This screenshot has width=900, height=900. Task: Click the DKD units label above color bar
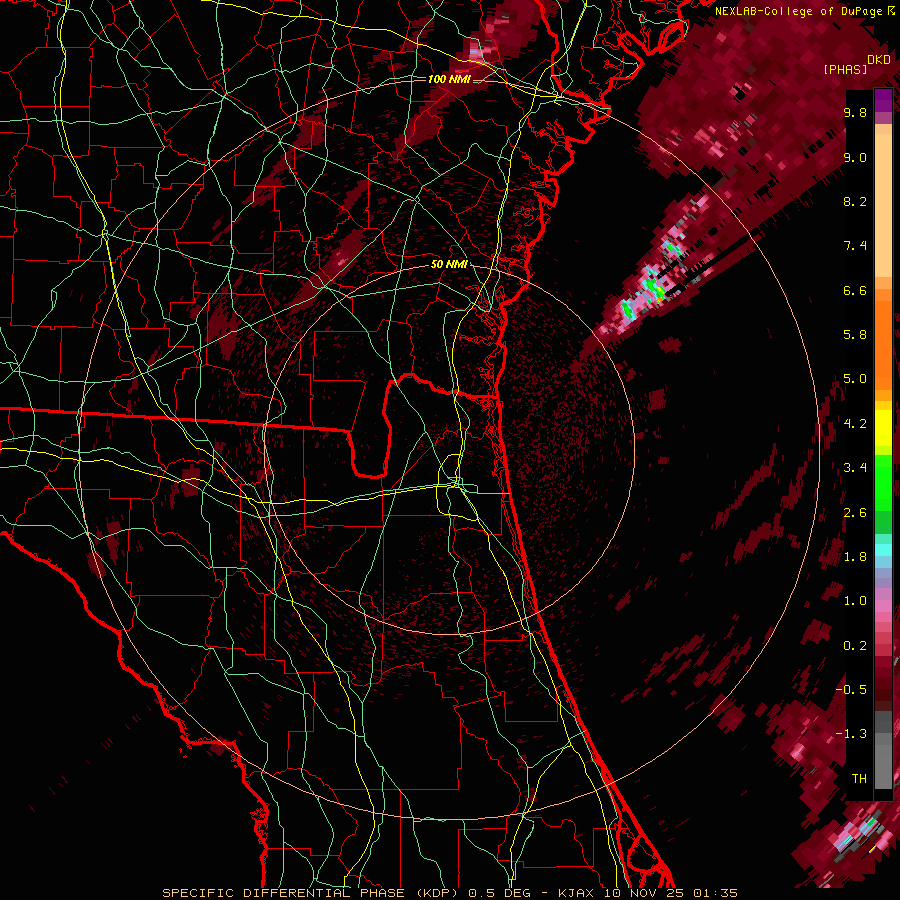879,60
